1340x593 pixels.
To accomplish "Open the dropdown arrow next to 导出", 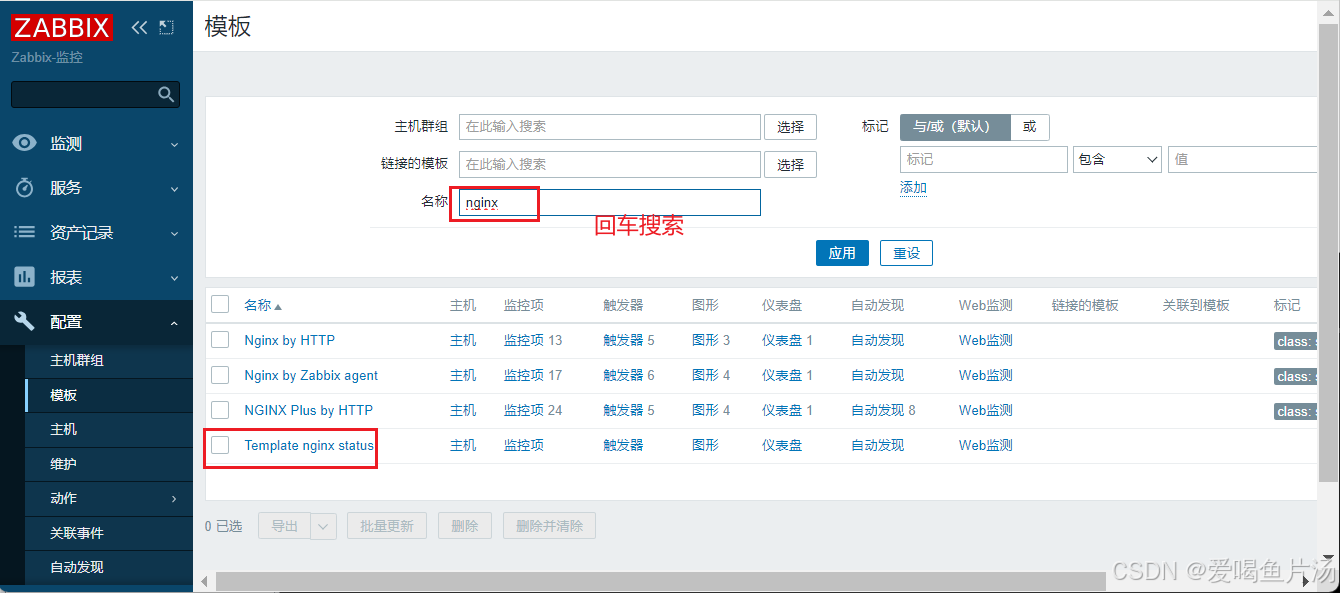I will coord(323,526).
